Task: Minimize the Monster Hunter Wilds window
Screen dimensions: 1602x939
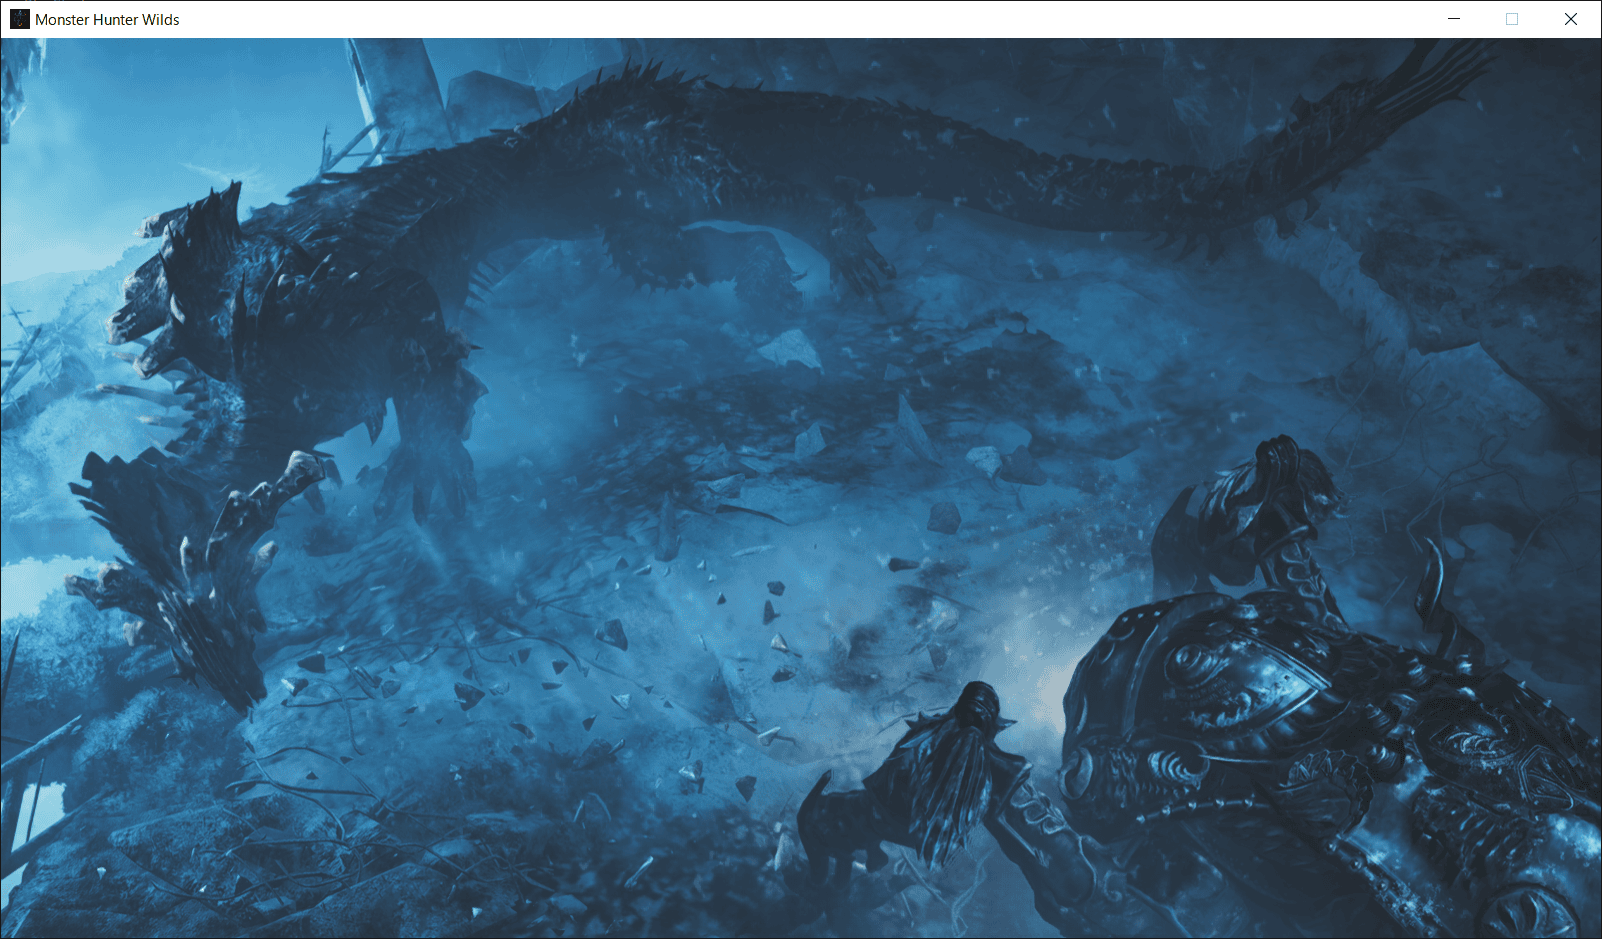Action: click(x=1454, y=19)
